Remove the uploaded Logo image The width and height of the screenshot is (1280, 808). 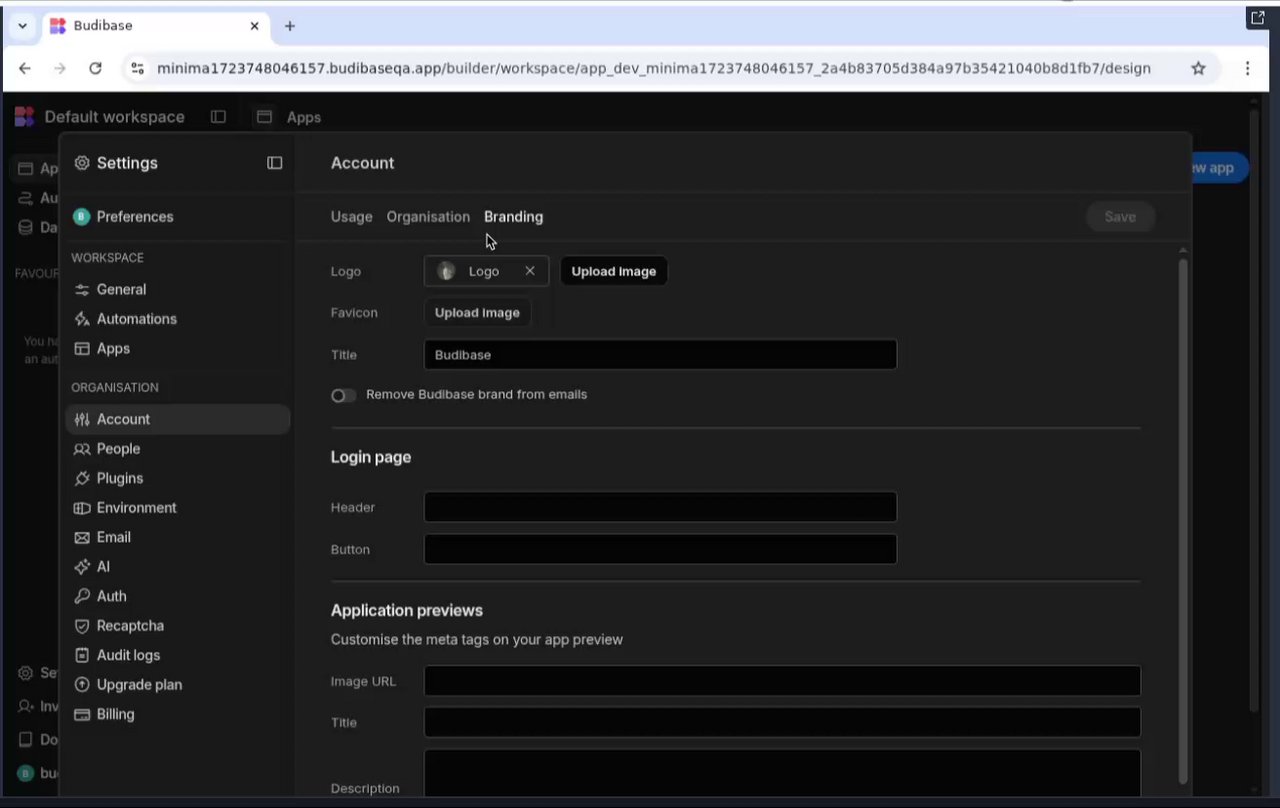tap(530, 271)
